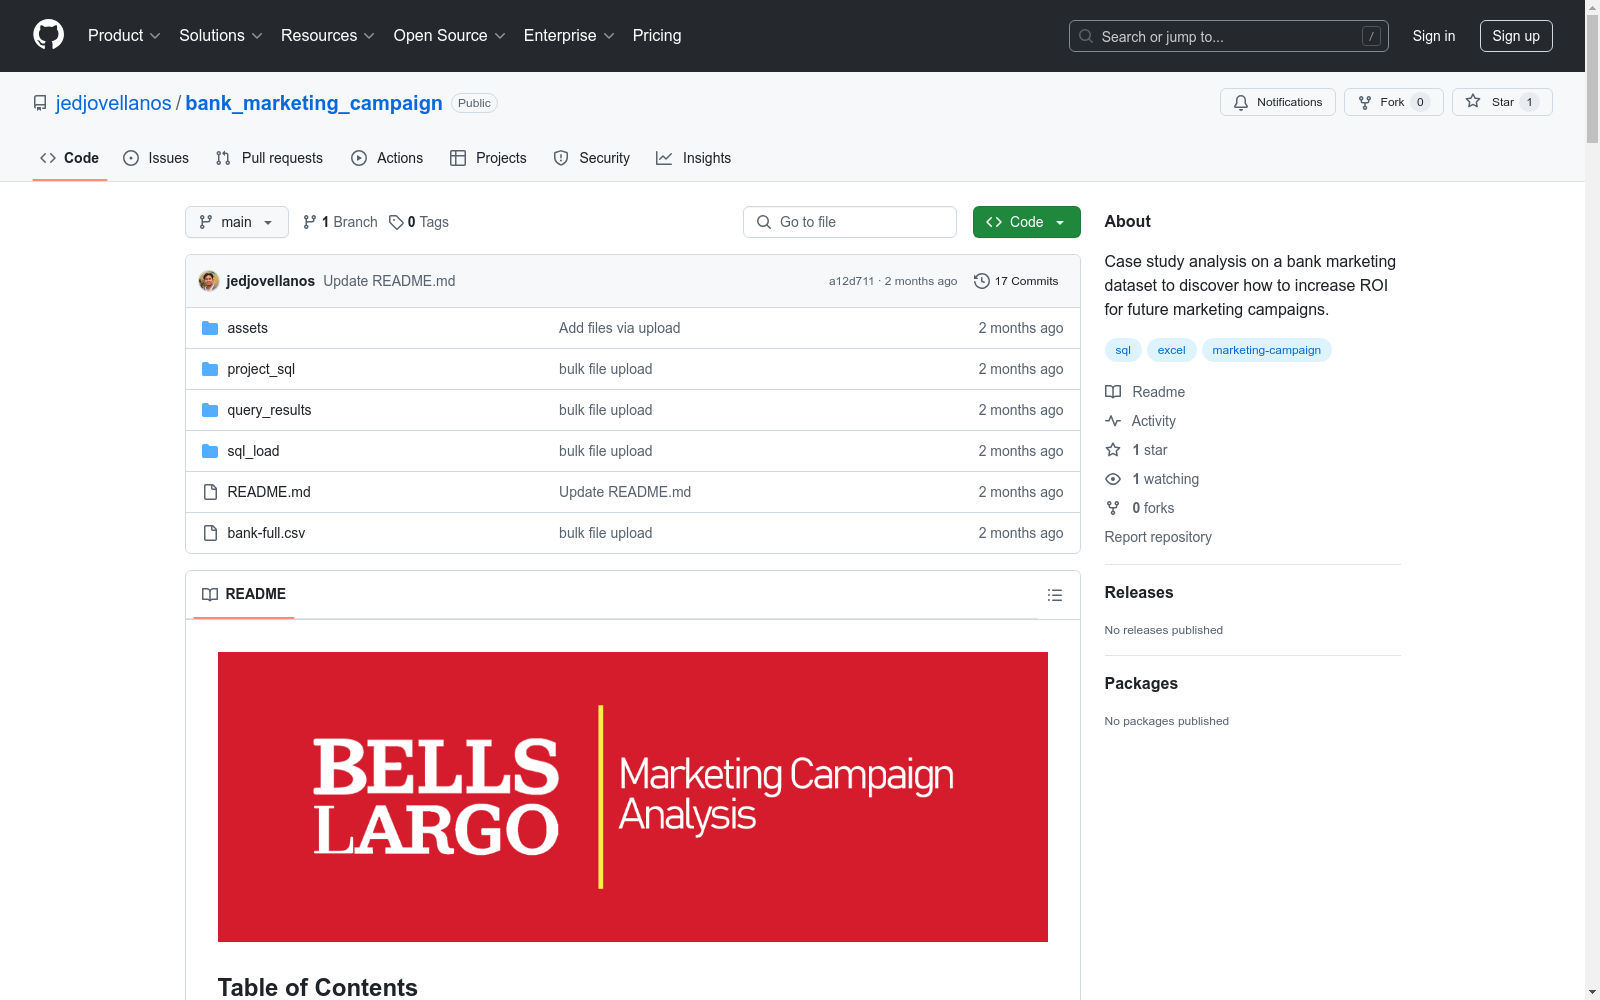Viewport: 1600px width, 1000px height.
Task: Expand the Resources menu
Action: [328, 35]
